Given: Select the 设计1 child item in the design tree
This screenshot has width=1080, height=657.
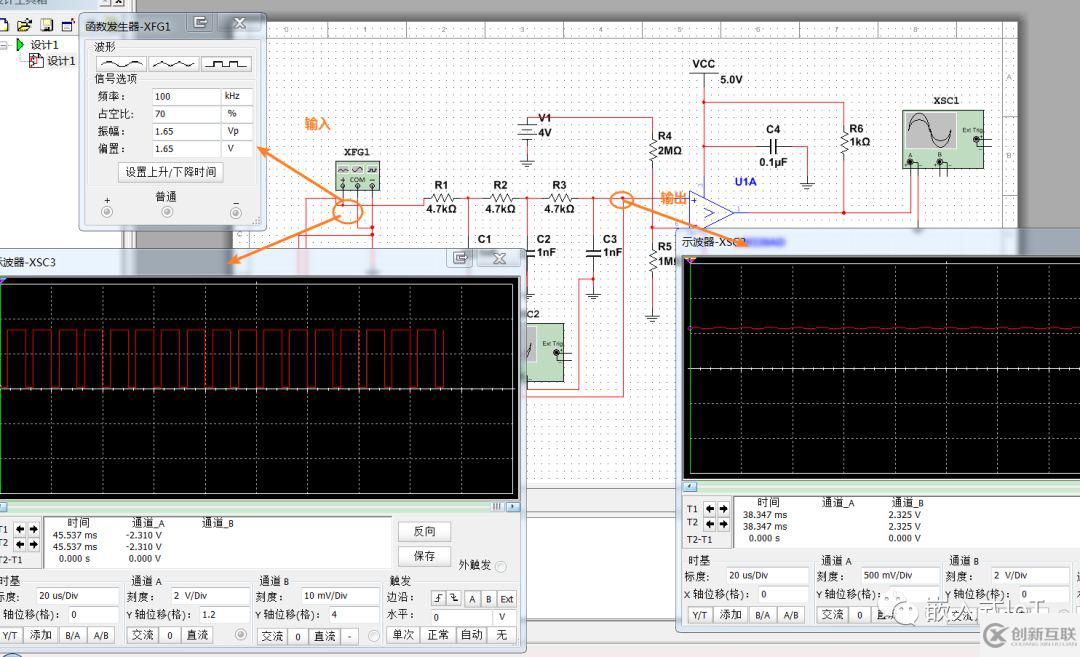Looking at the screenshot, I should (59, 61).
